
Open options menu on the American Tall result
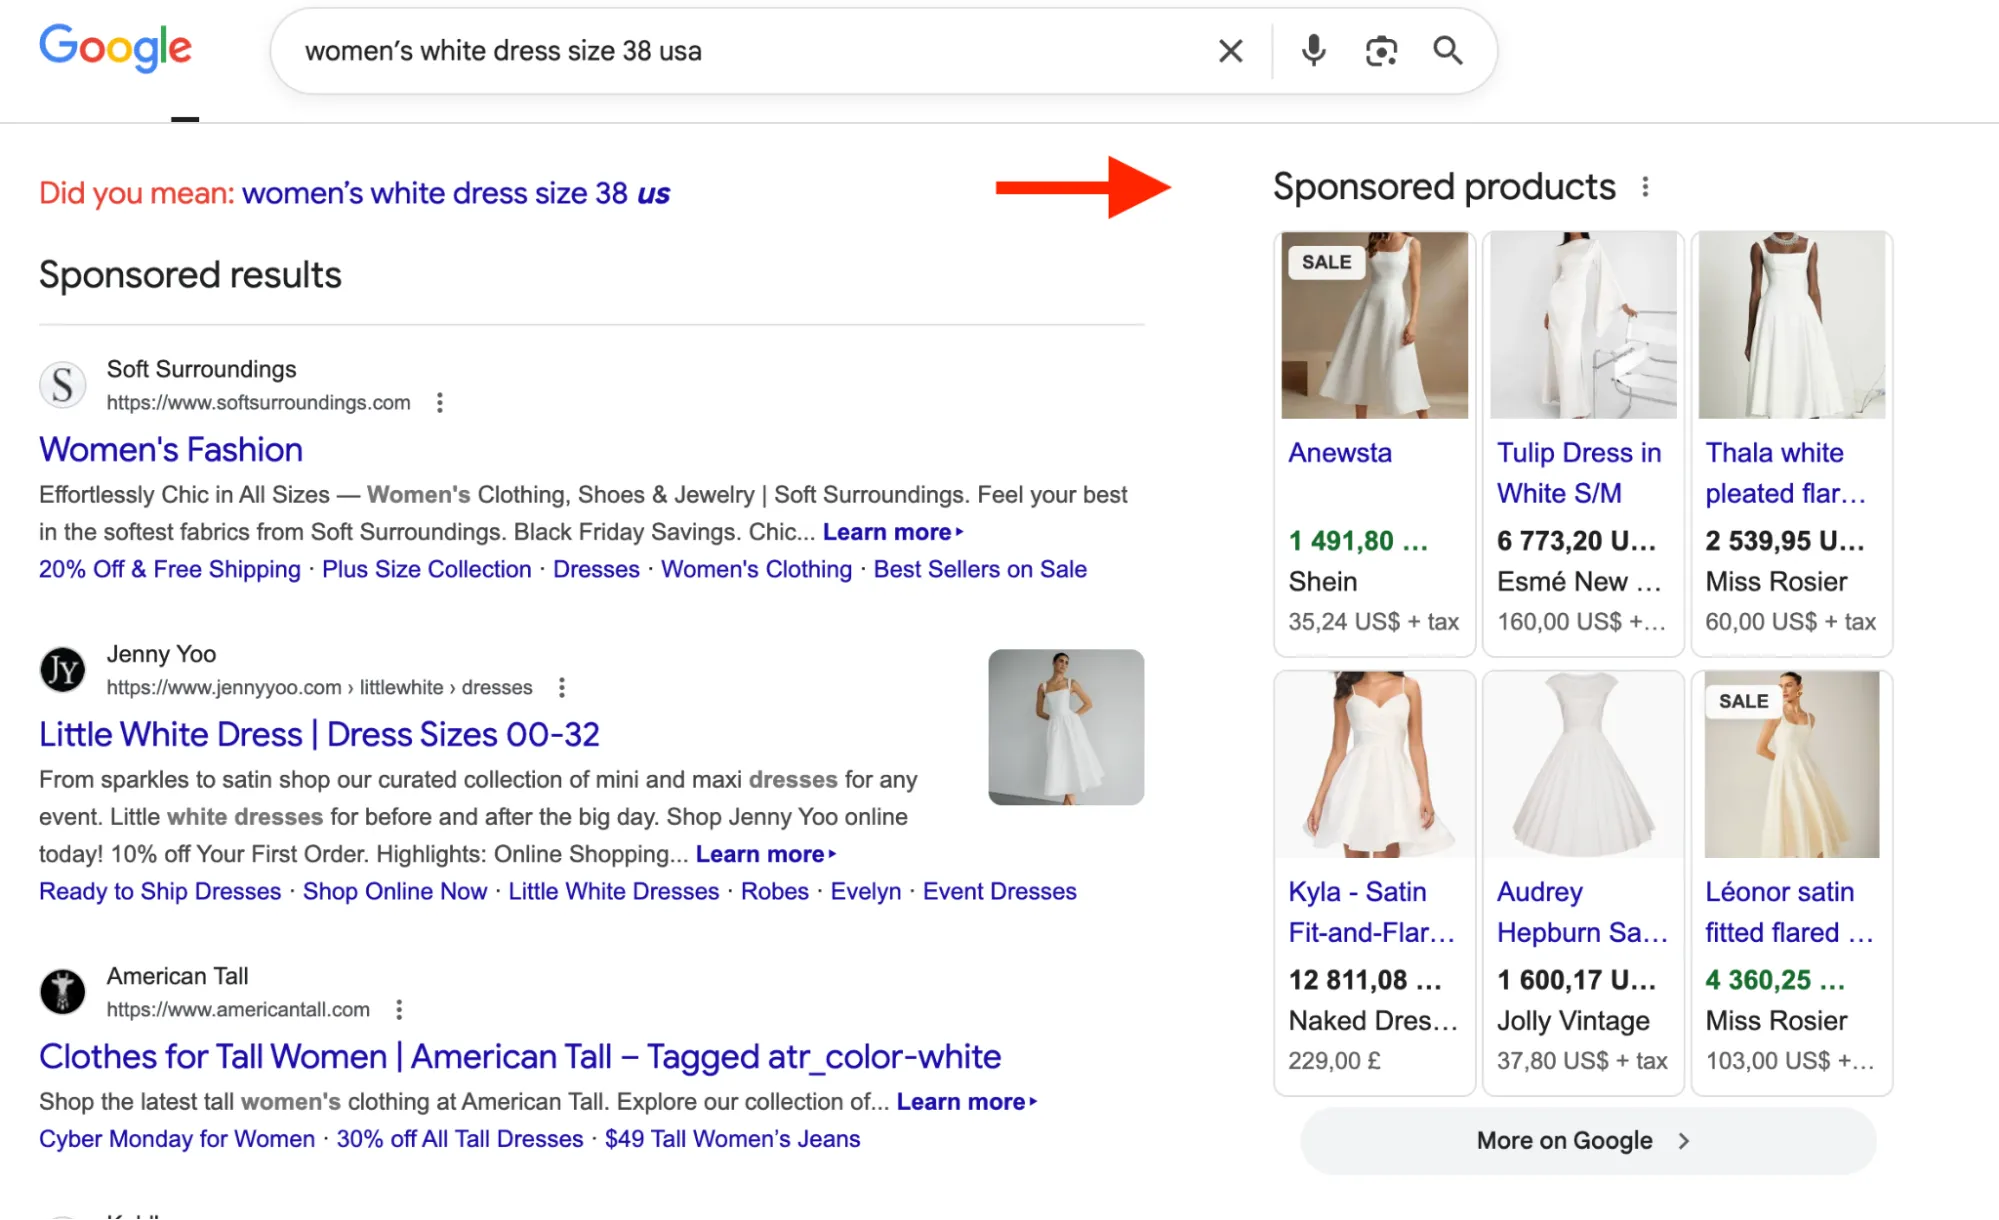[x=399, y=1010]
